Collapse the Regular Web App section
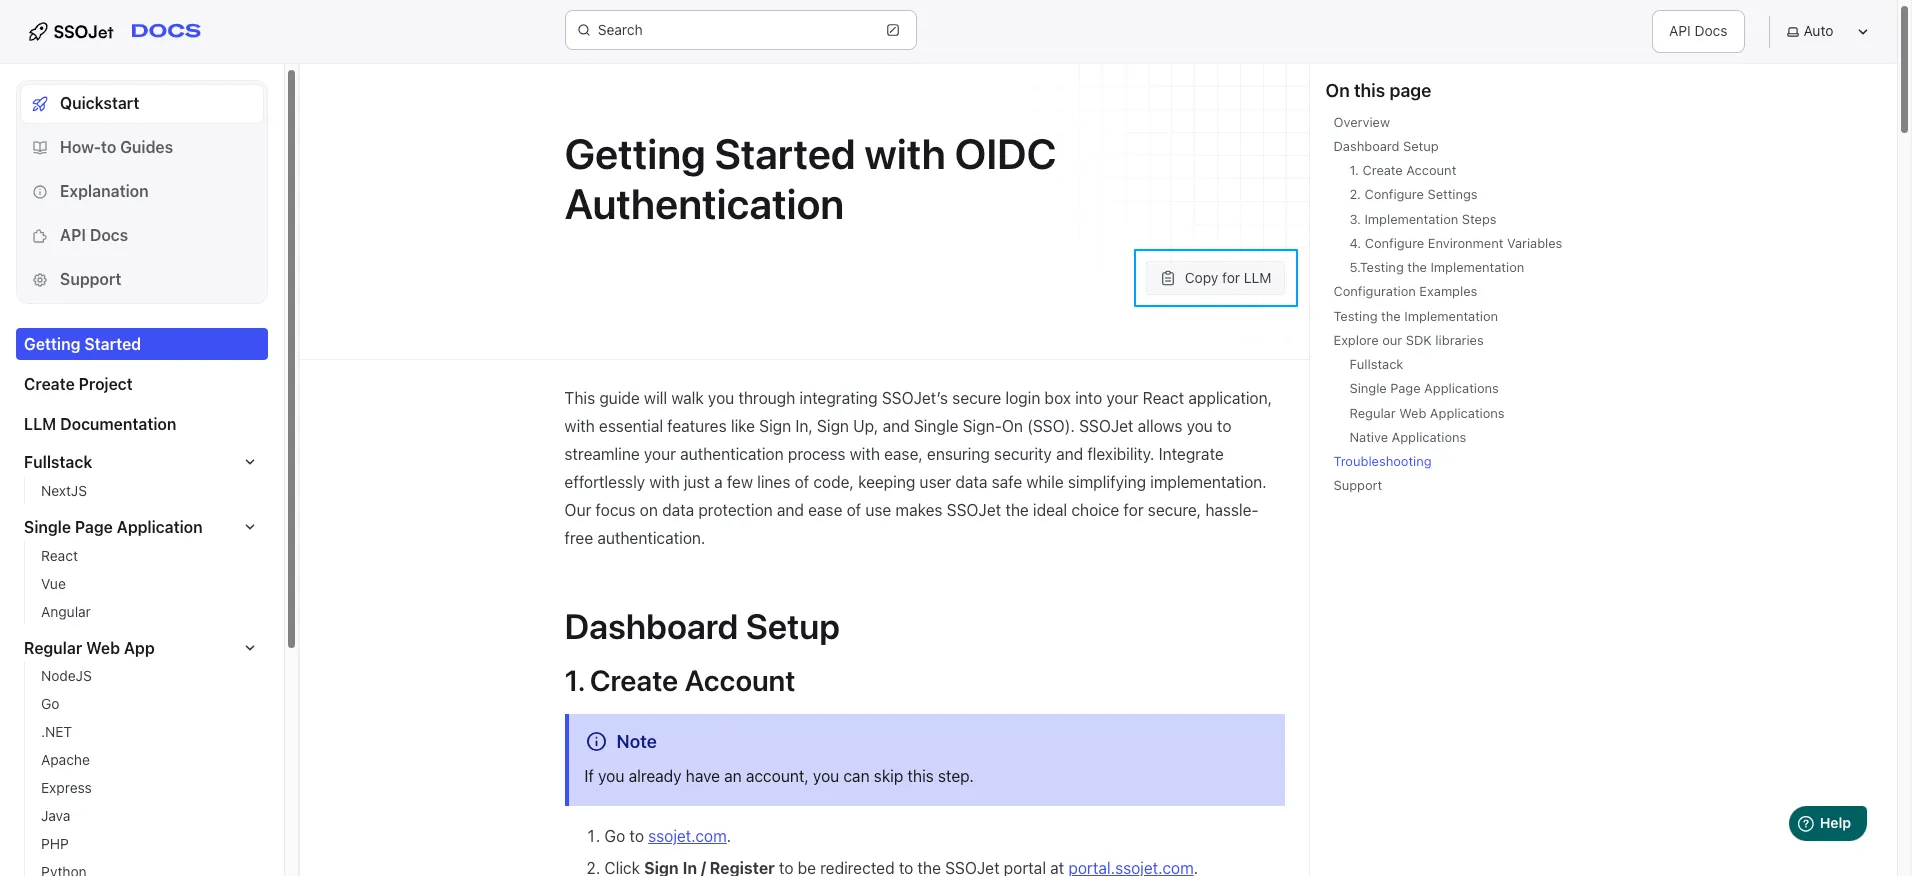Screen dimensions: 1912x876 tap(249, 648)
